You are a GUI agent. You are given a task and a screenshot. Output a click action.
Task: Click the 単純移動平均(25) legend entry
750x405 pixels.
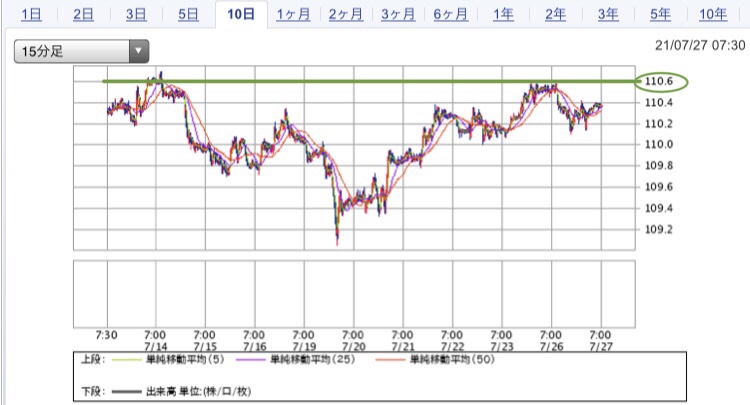tap(313, 360)
